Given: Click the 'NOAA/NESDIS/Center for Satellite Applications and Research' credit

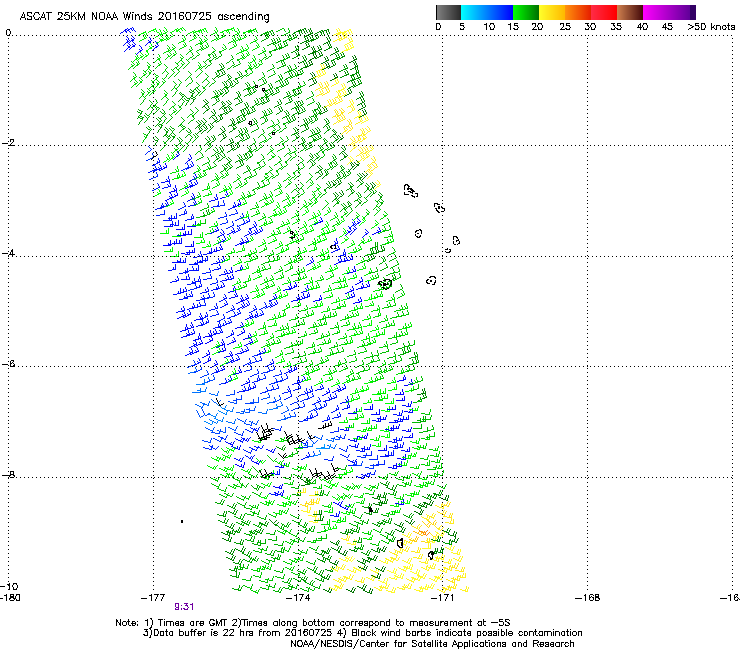Looking at the screenshot, I should [x=432, y=644].
